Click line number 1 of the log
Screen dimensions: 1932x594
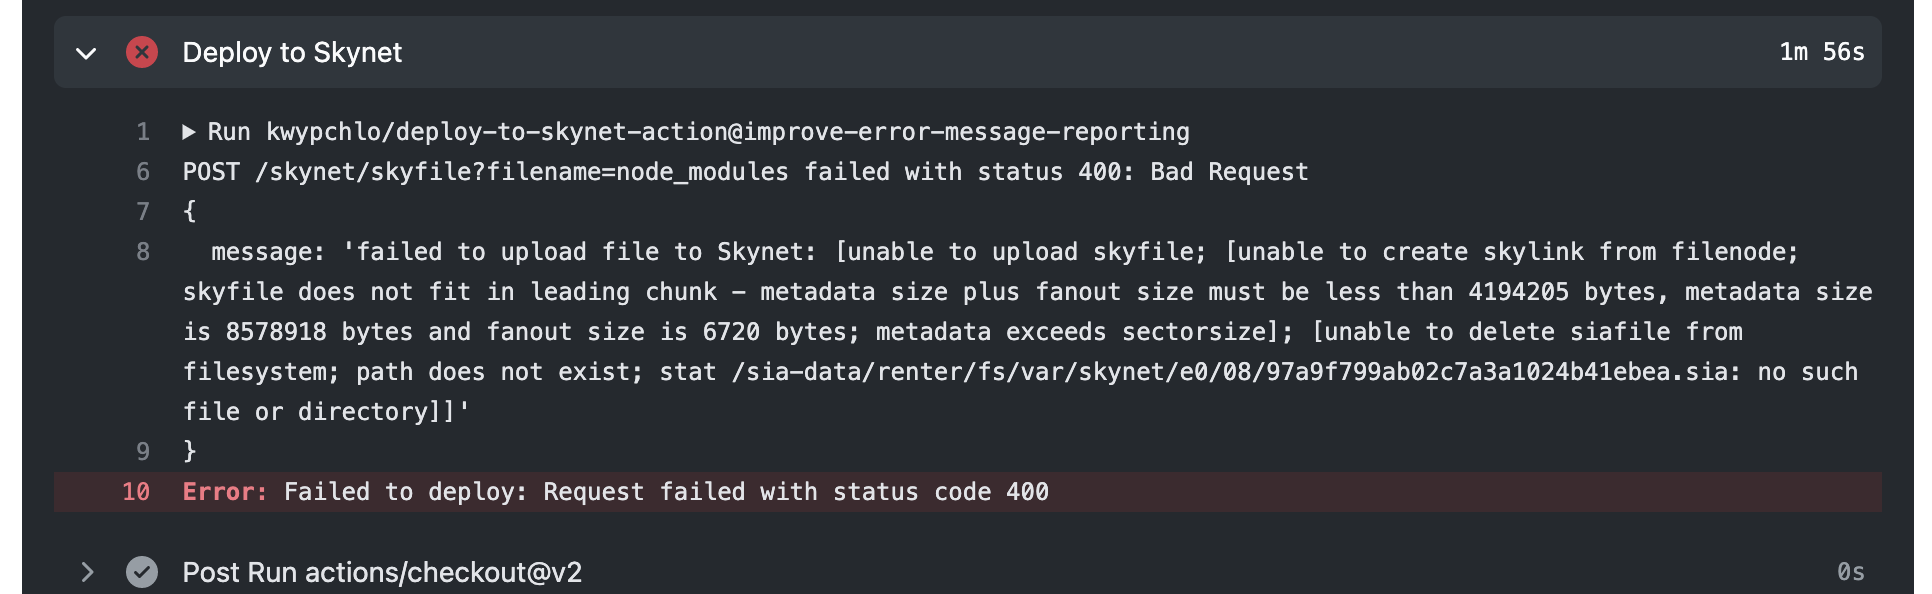[143, 131]
